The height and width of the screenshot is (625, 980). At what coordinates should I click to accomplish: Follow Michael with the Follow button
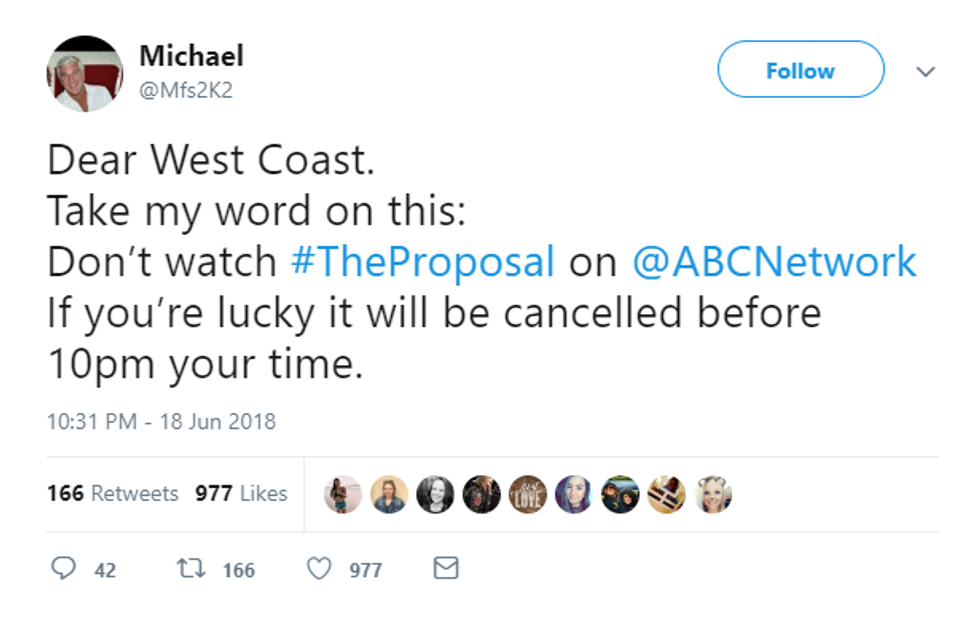pyautogui.click(x=800, y=70)
